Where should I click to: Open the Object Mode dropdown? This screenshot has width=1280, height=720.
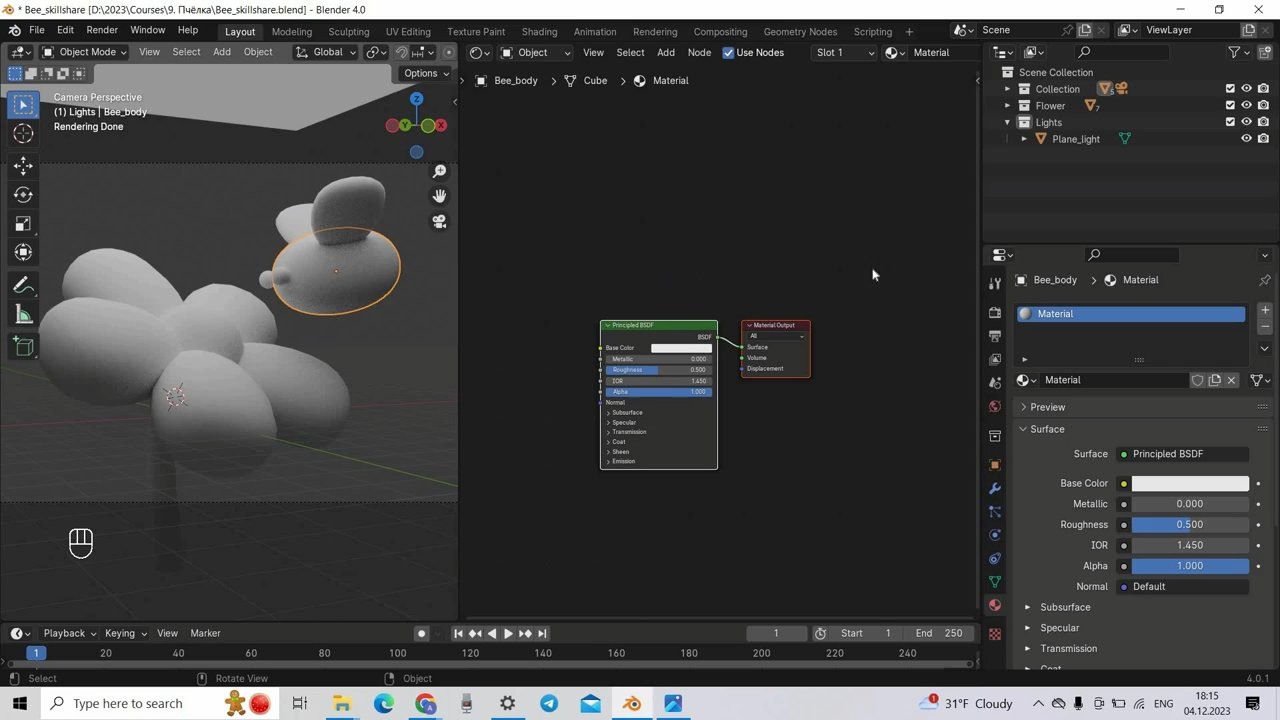pos(86,52)
